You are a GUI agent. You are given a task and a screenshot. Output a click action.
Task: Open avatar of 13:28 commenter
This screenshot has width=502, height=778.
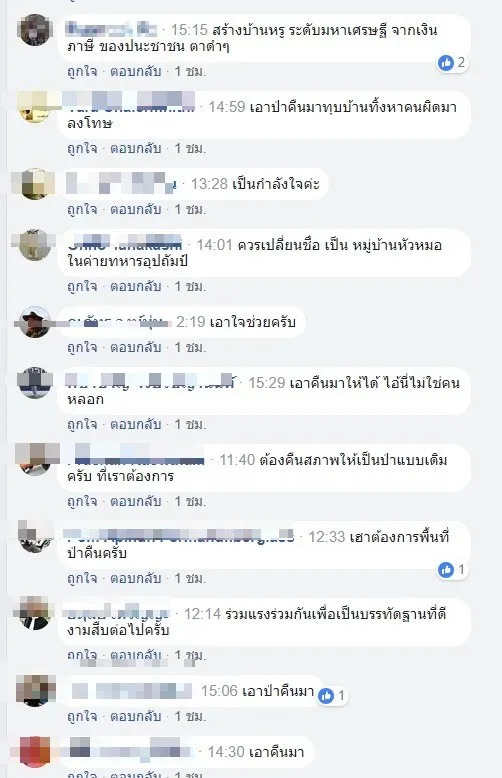click(35, 184)
